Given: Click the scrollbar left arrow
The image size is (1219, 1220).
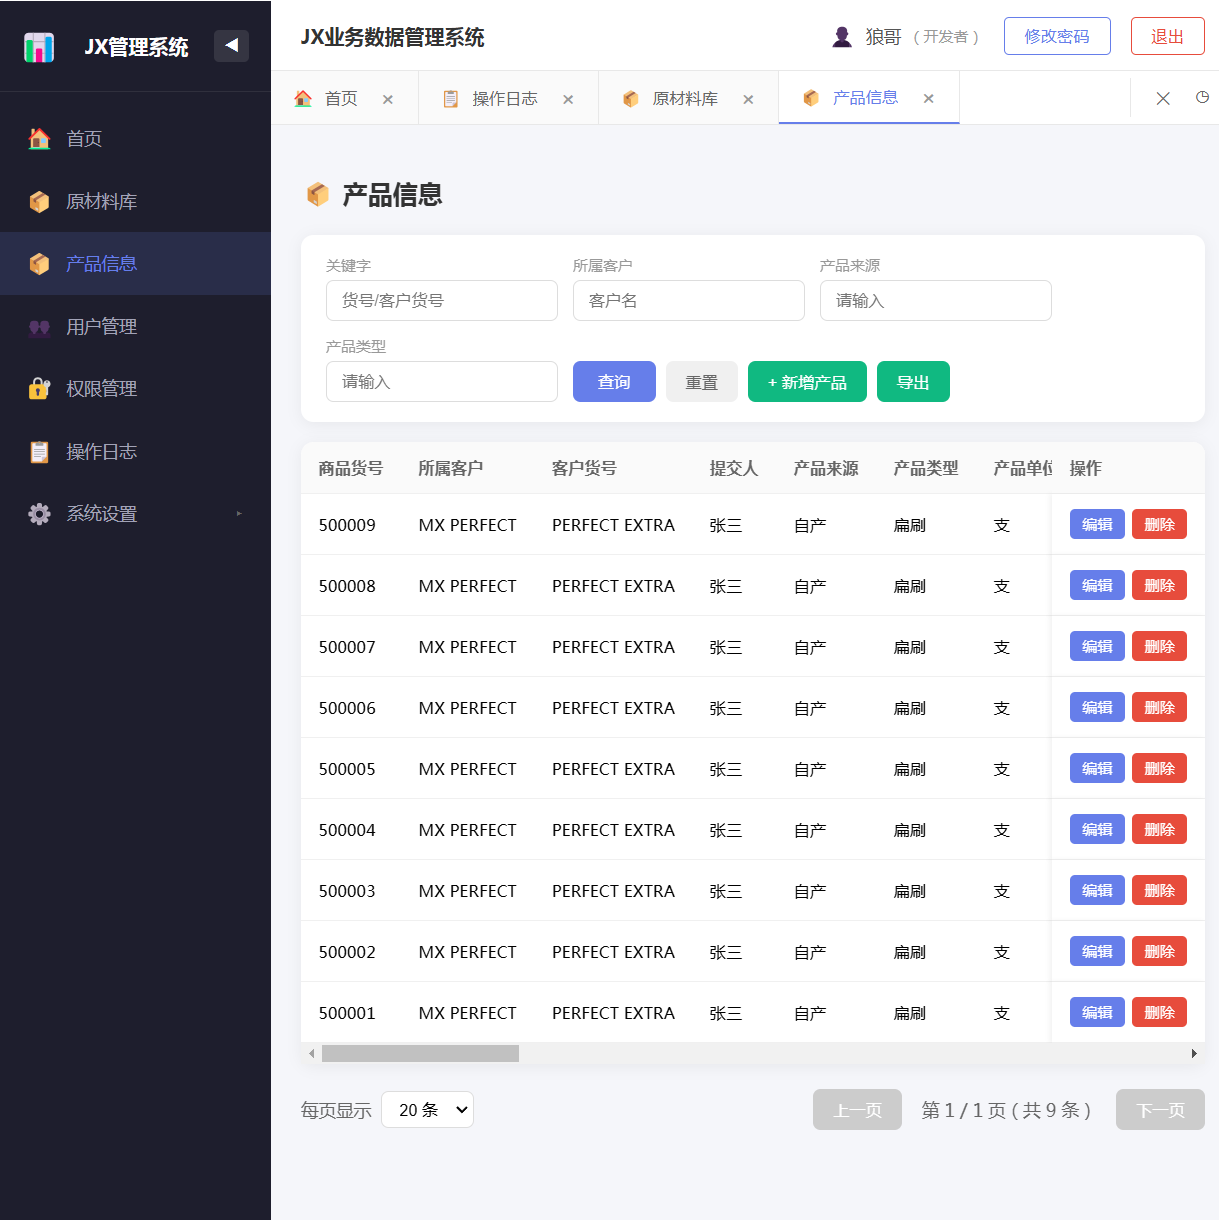Looking at the screenshot, I should 311,1053.
